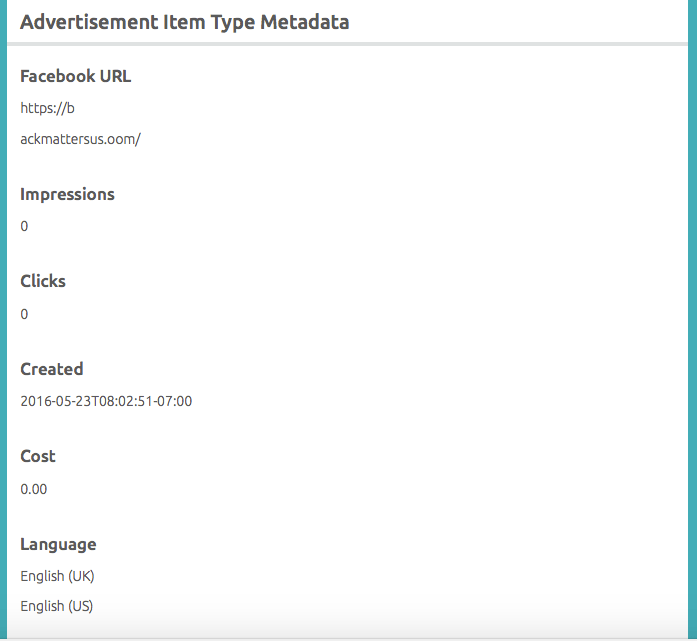697x641 pixels.
Task: Select the Clicks field label
Action: (x=43, y=281)
